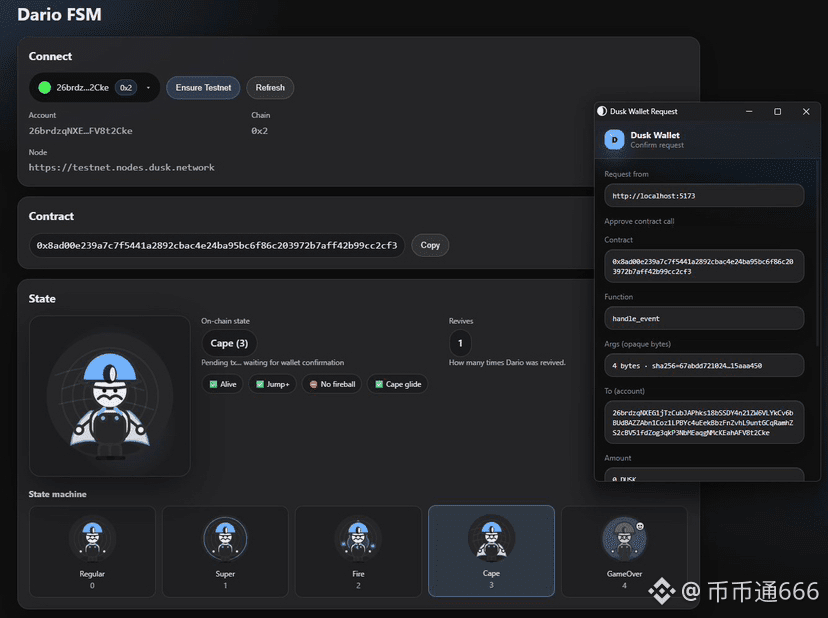Image resolution: width=828 pixels, height=618 pixels.
Task: Maximize the Dusk Wallet Request window
Action: point(778,112)
